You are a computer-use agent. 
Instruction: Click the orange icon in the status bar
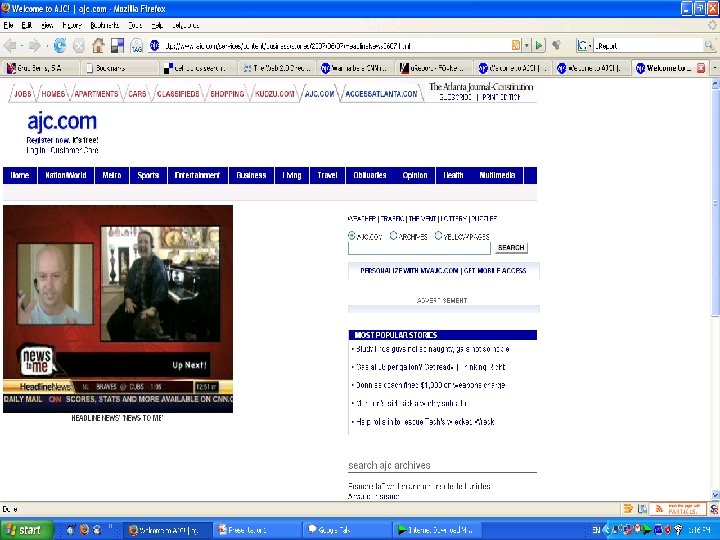point(628,508)
